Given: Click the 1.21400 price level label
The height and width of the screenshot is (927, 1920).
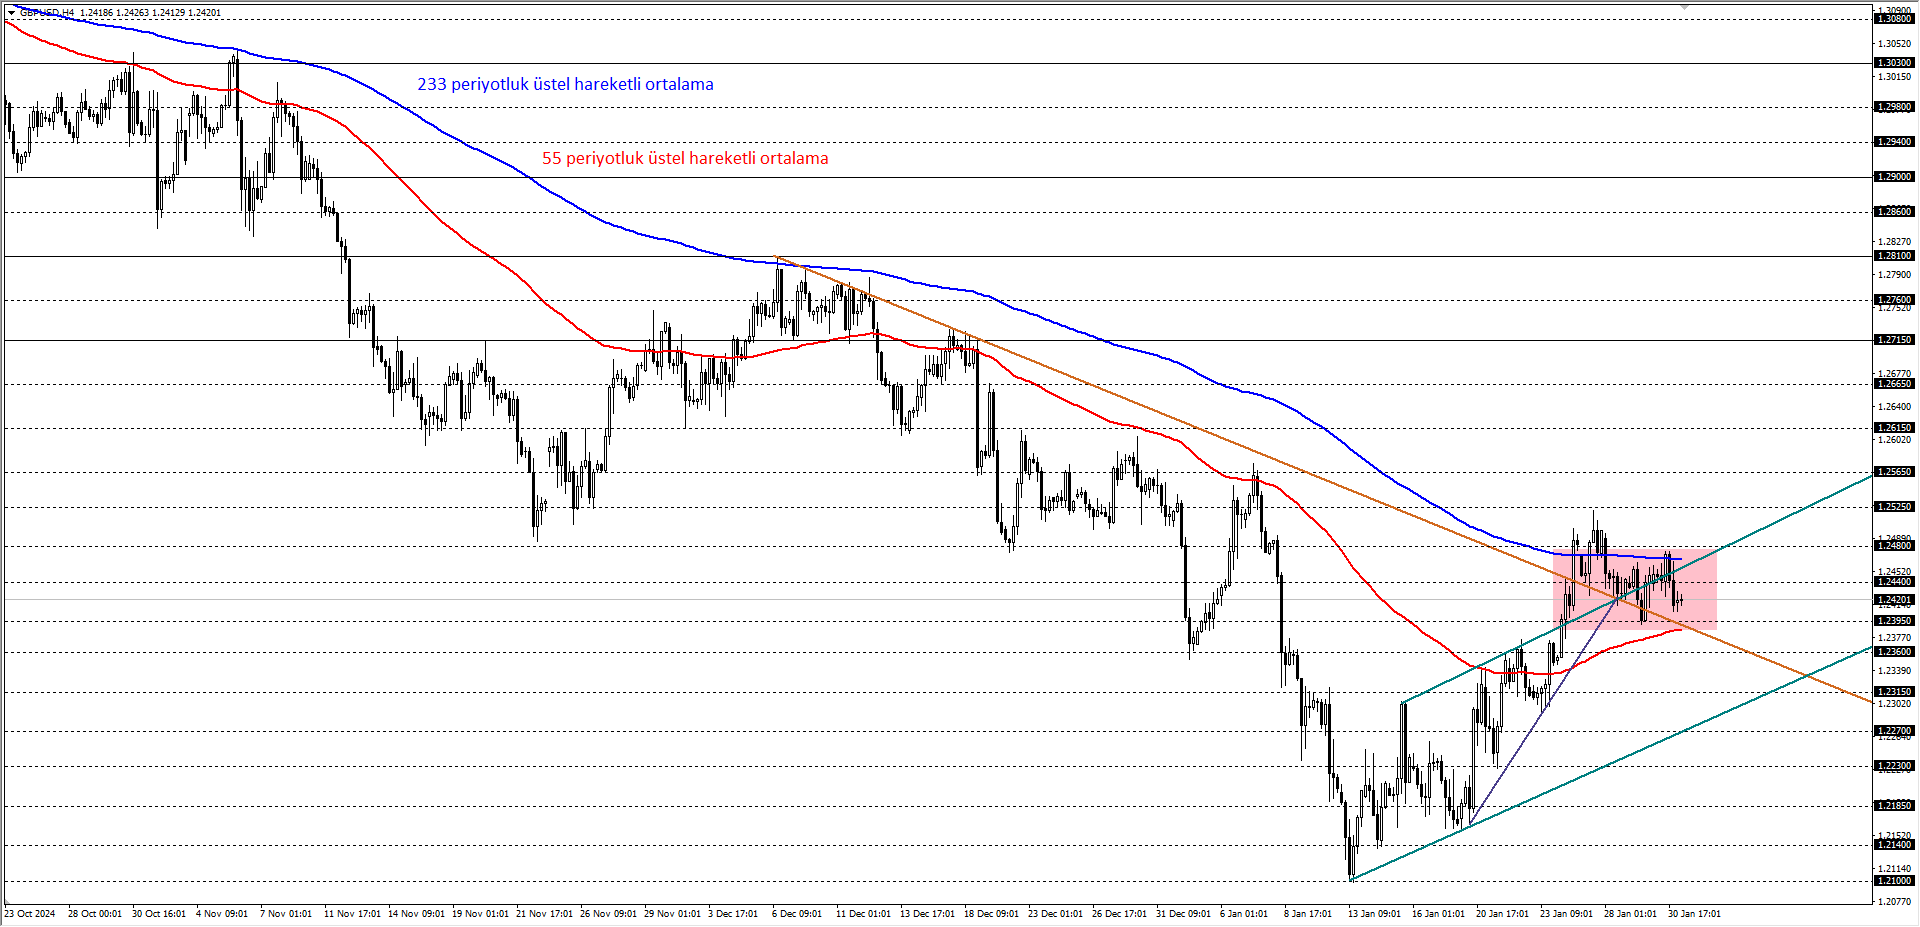Looking at the screenshot, I should click(x=1894, y=845).
